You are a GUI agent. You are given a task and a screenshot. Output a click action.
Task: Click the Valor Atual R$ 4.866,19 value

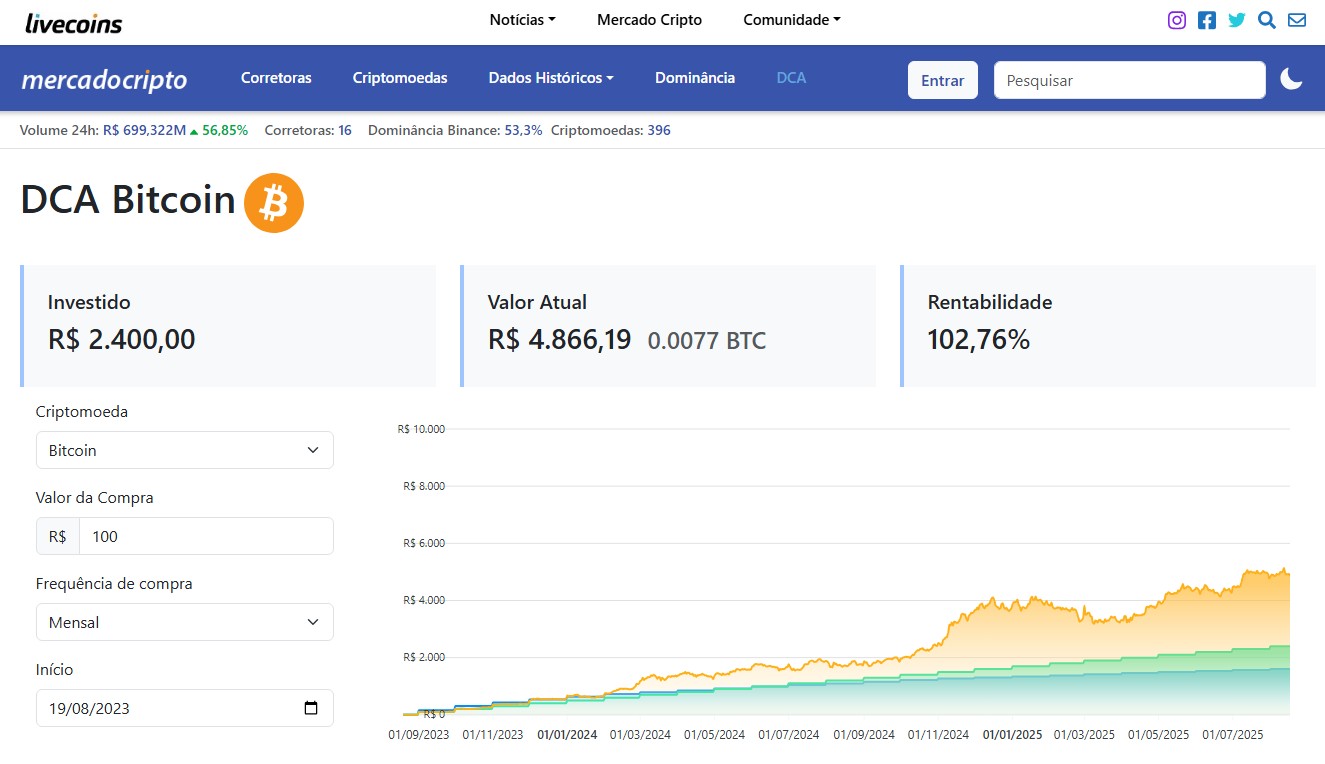point(560,340)
